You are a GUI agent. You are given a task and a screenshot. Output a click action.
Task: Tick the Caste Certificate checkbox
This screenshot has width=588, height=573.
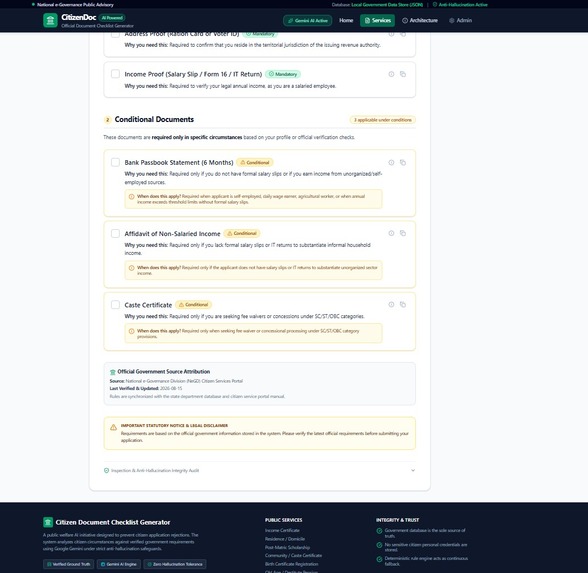tap(115, 304)
